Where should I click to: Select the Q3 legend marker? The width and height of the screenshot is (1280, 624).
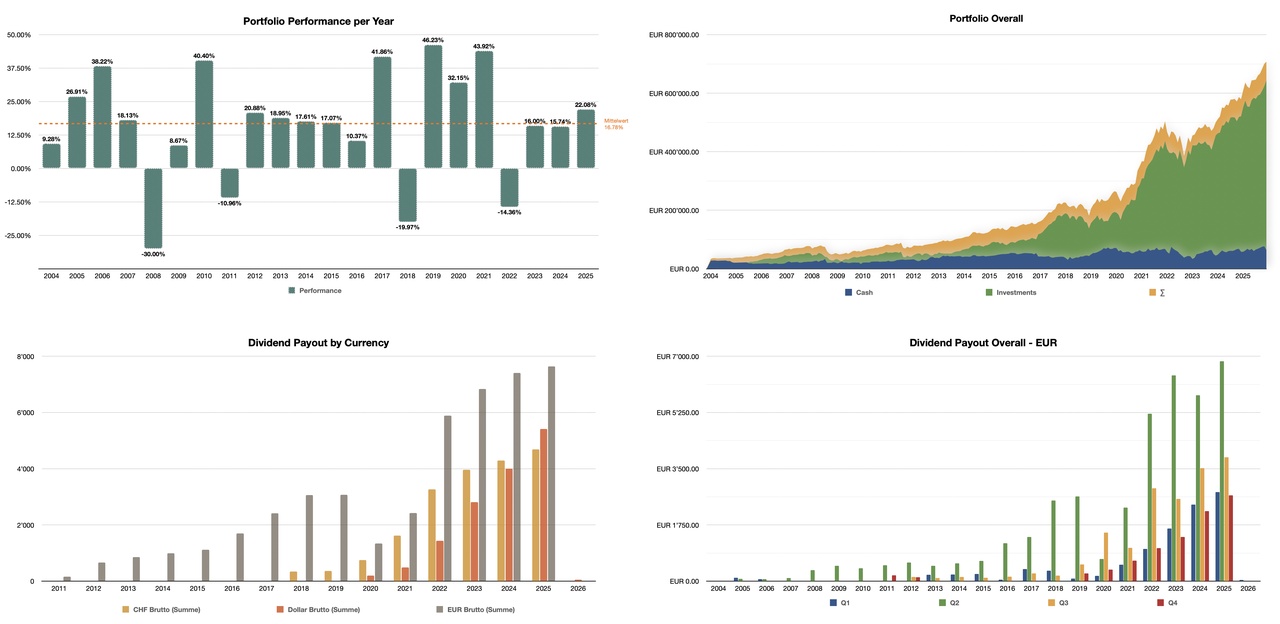[x=1049, y=603]
